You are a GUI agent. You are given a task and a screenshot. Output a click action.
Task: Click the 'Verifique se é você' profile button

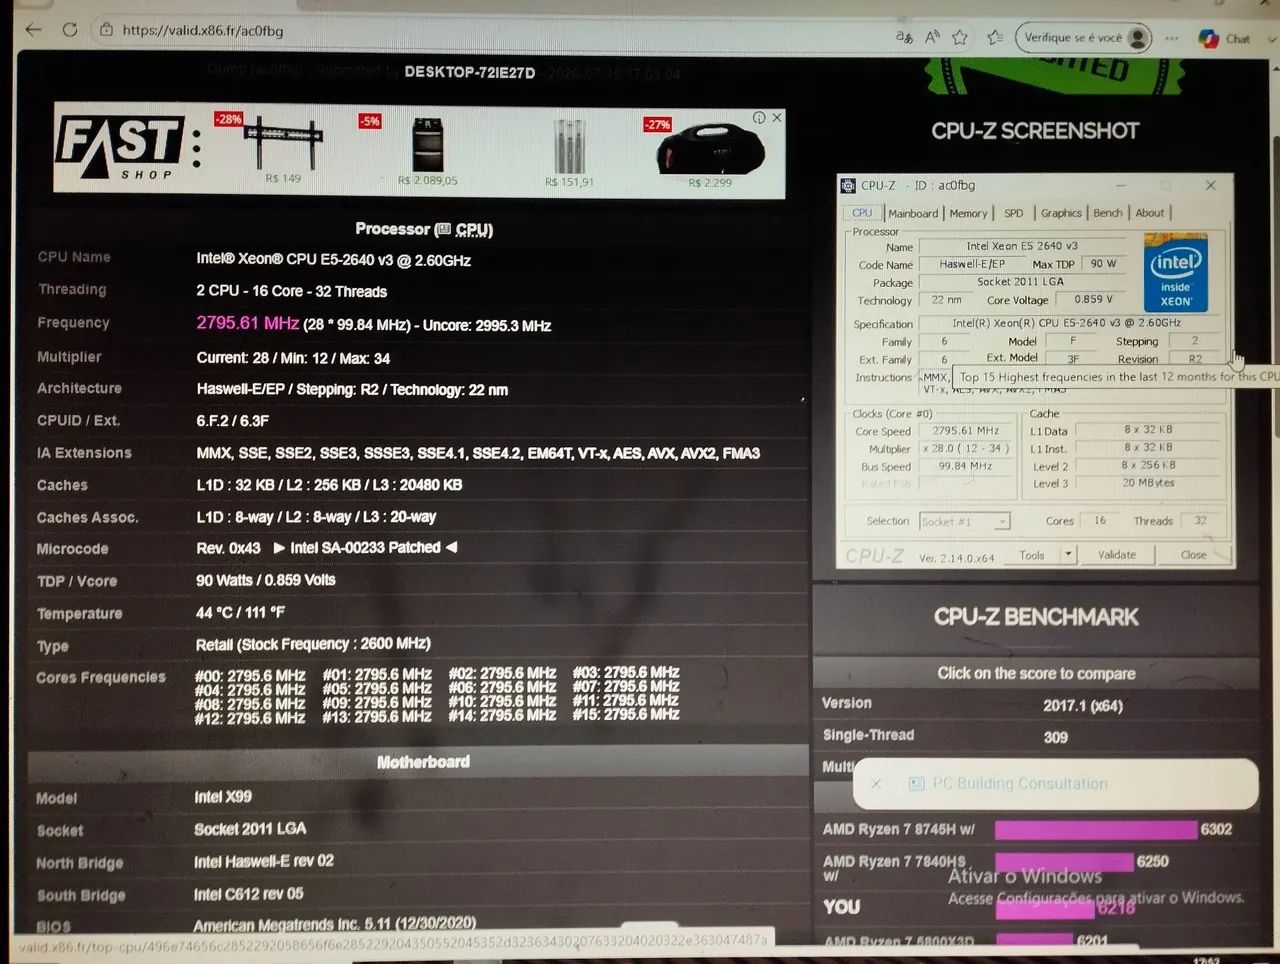[1083, 38]
